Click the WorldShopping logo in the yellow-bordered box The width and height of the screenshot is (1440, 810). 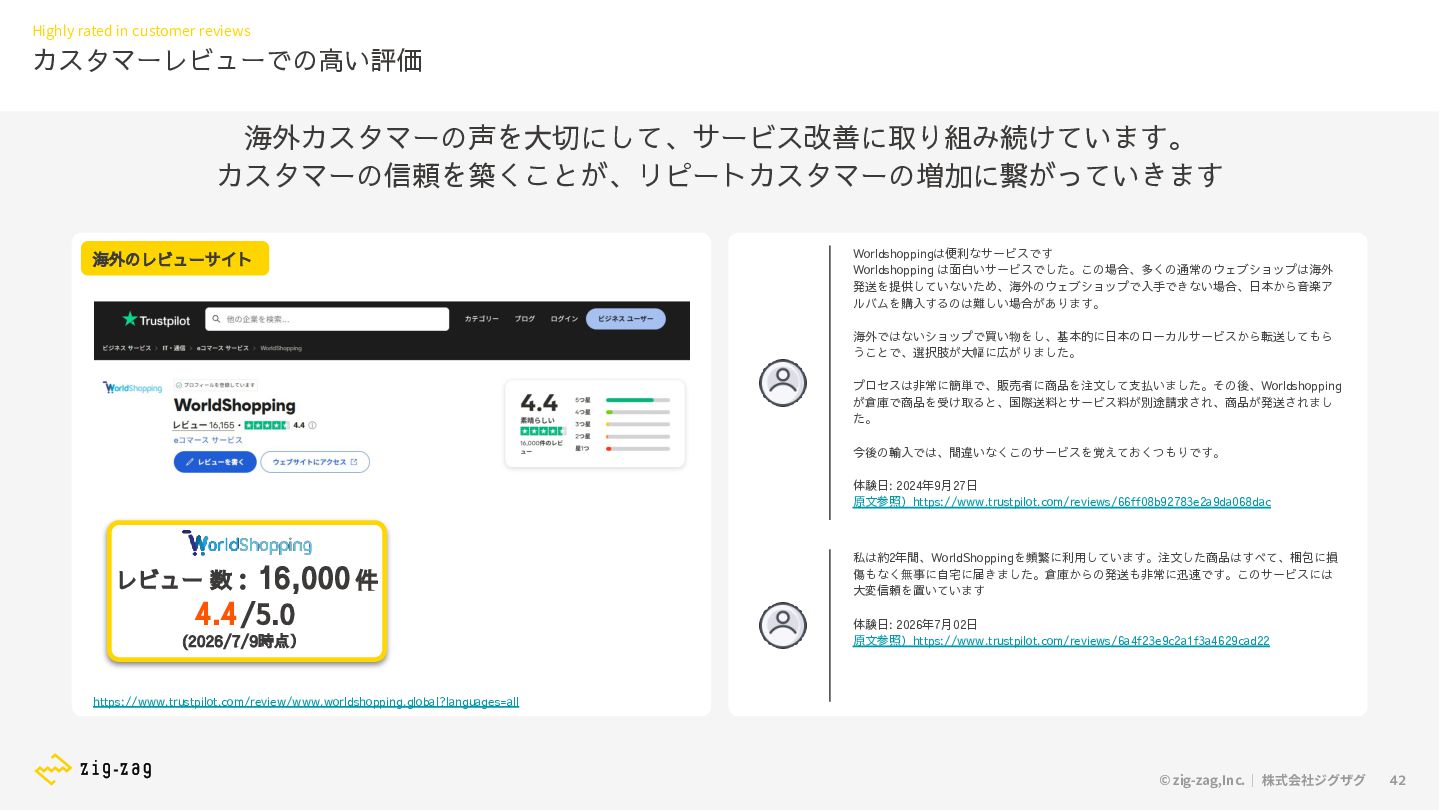[247, 543]
